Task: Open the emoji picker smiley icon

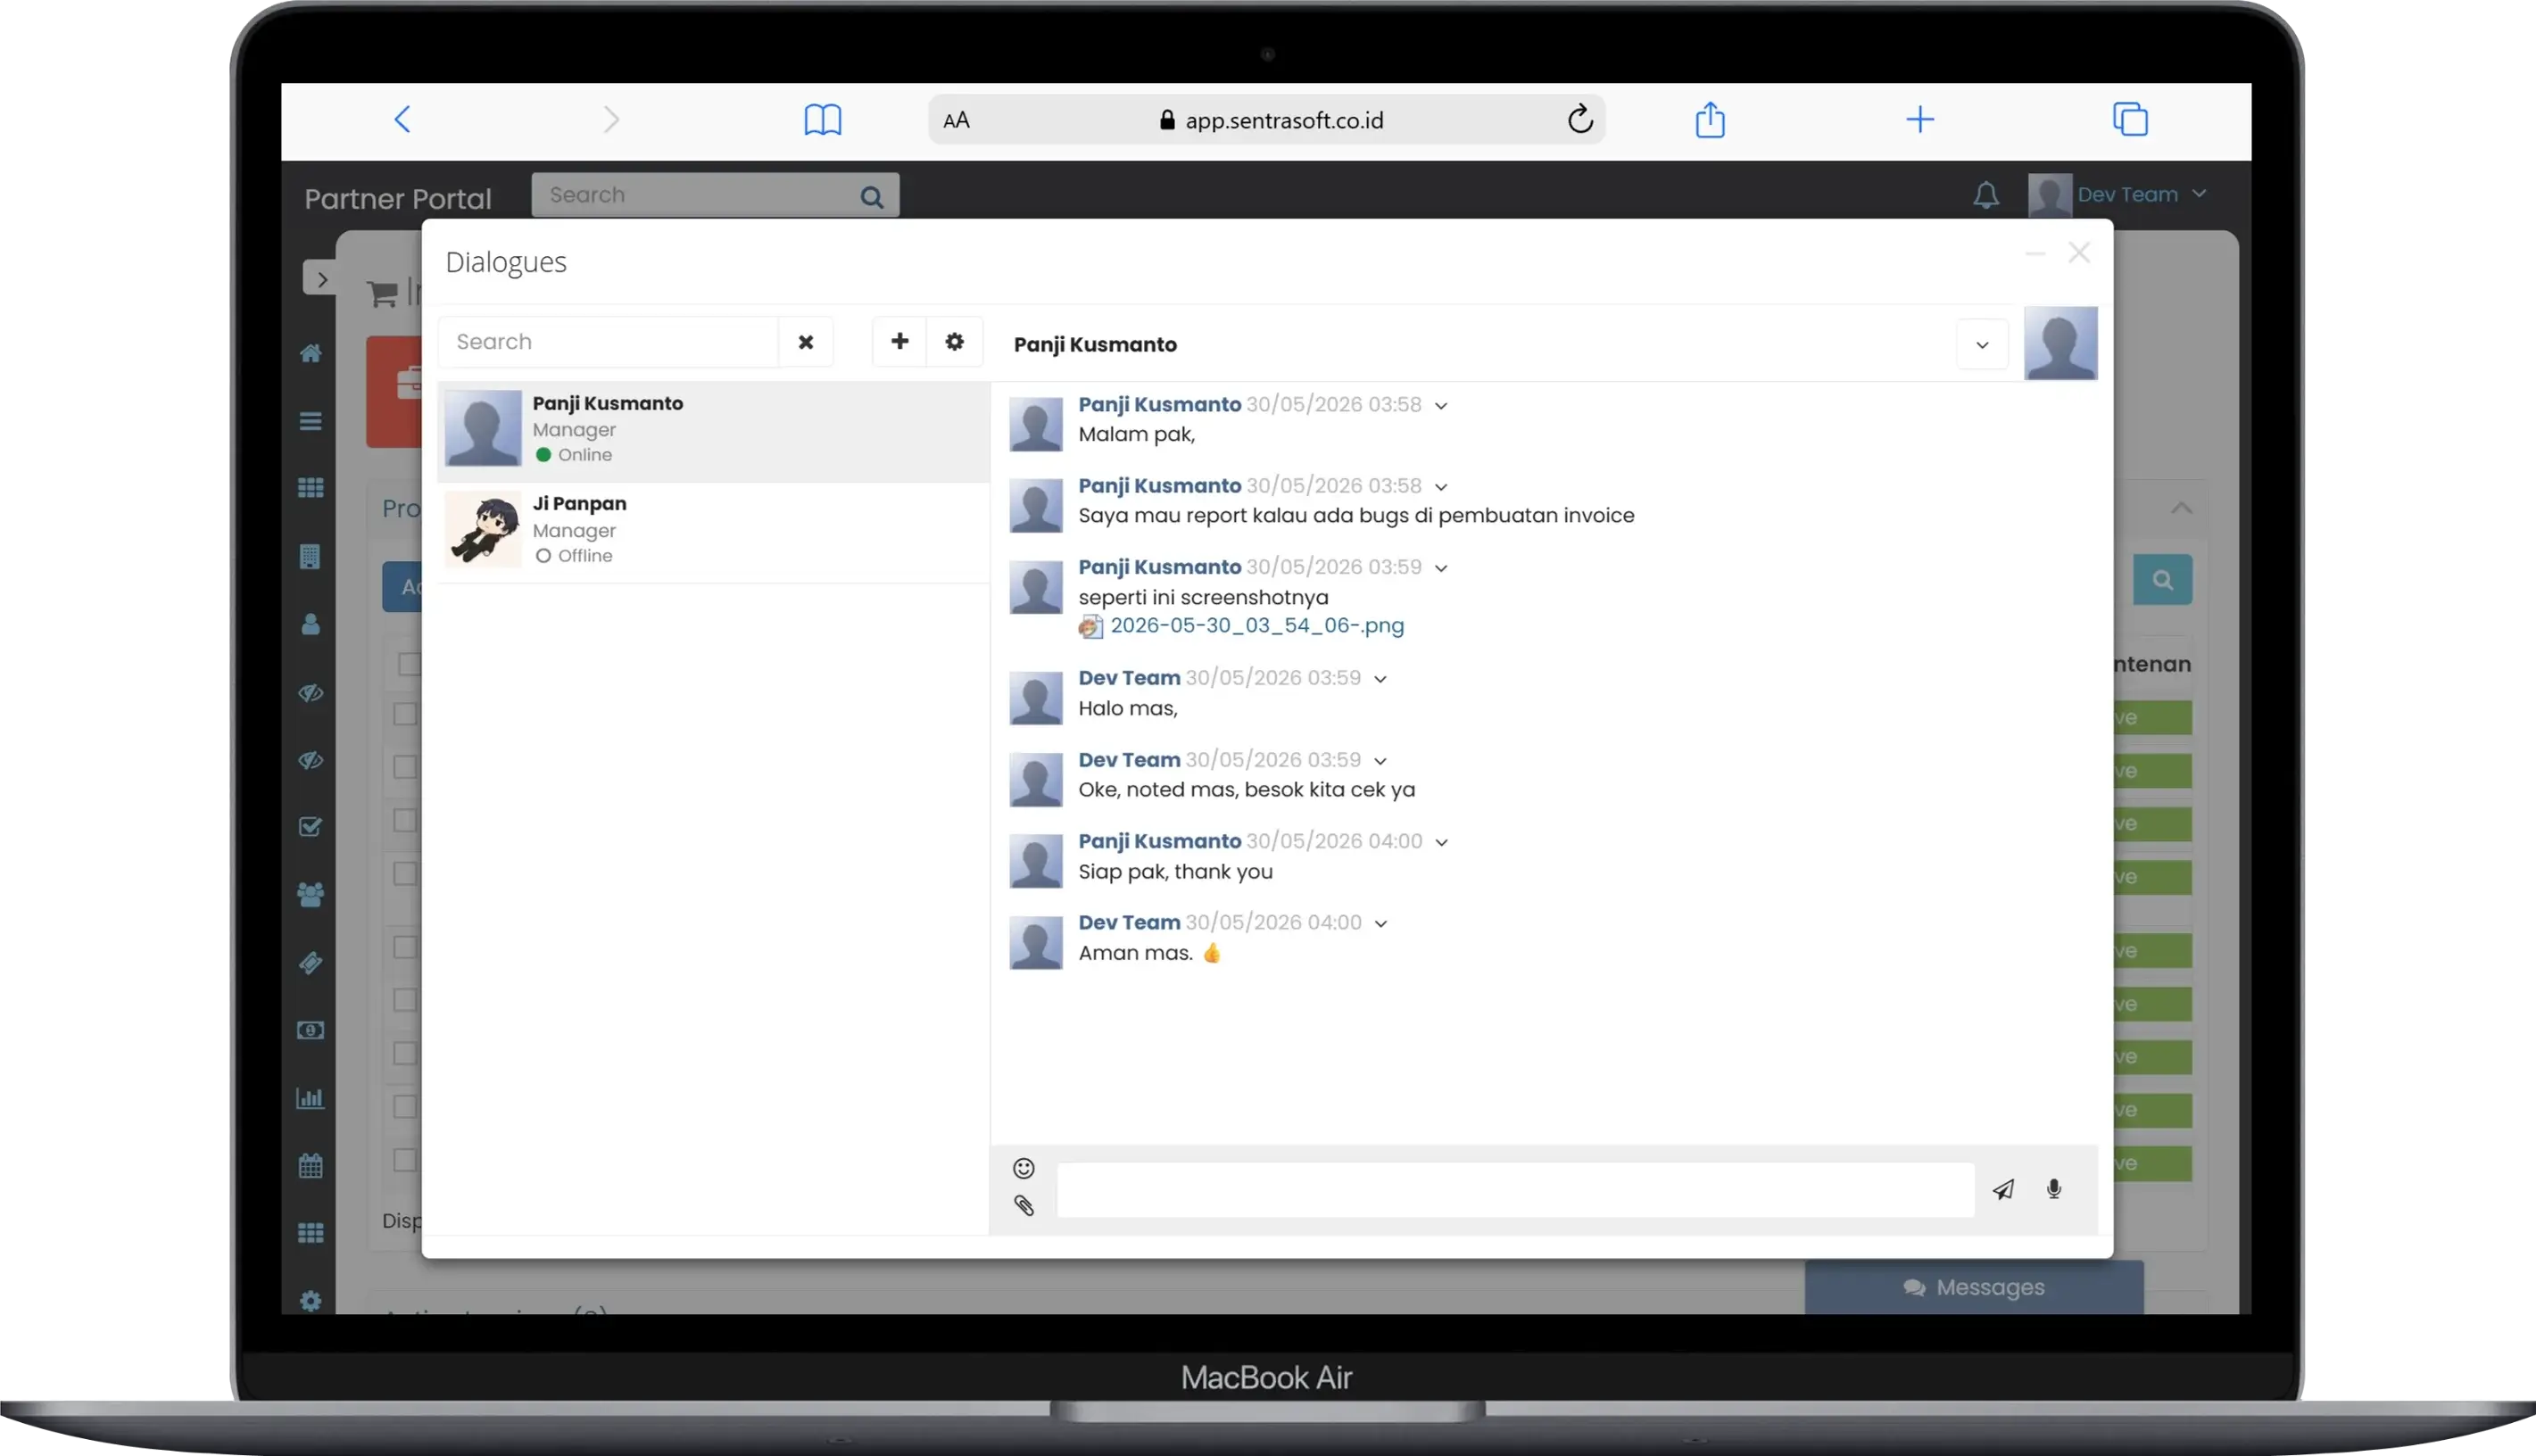Action: coord(1023,1168)
